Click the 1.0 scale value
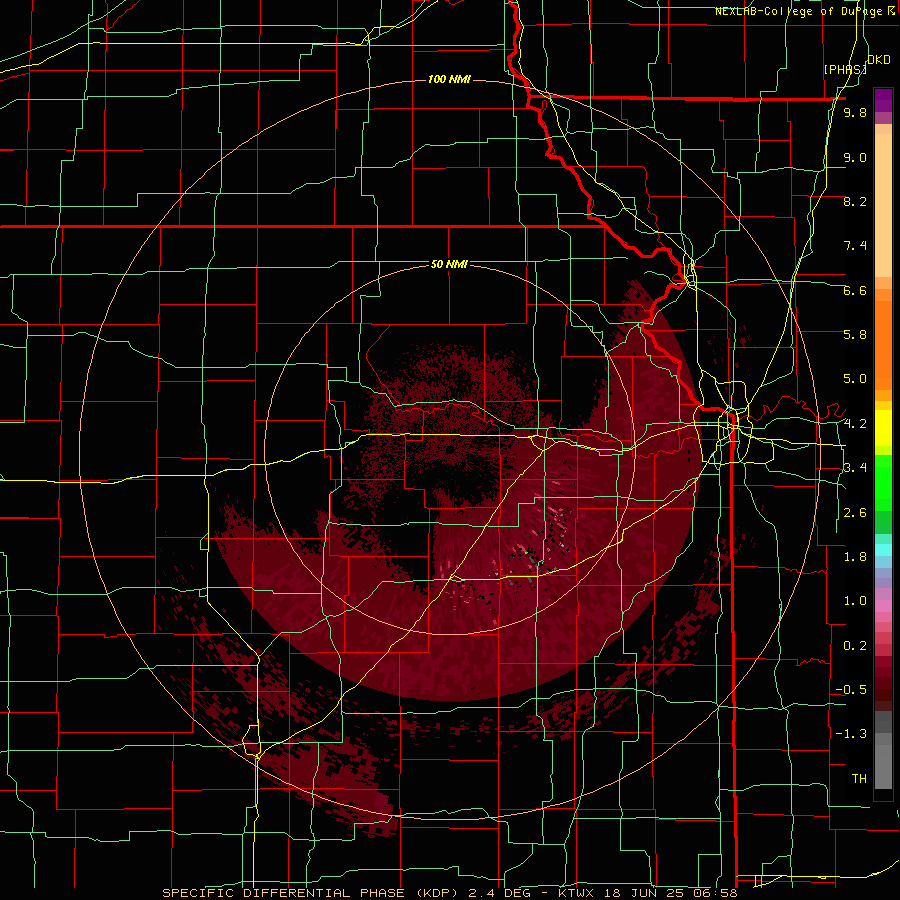The width and height of the screenshot is (900, 900). click(x=855, y=601)
